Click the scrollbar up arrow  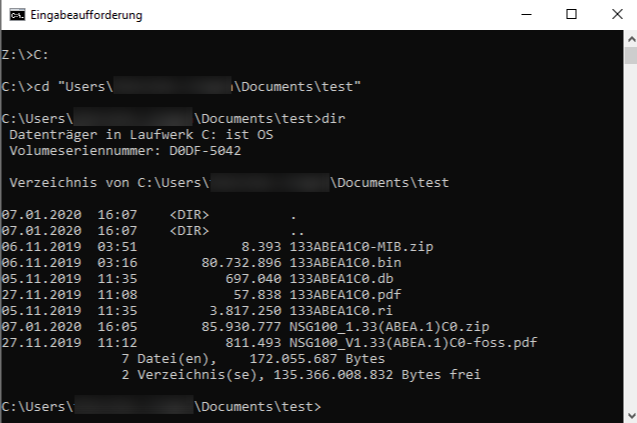pyautogui.click(x=629, y=38)
